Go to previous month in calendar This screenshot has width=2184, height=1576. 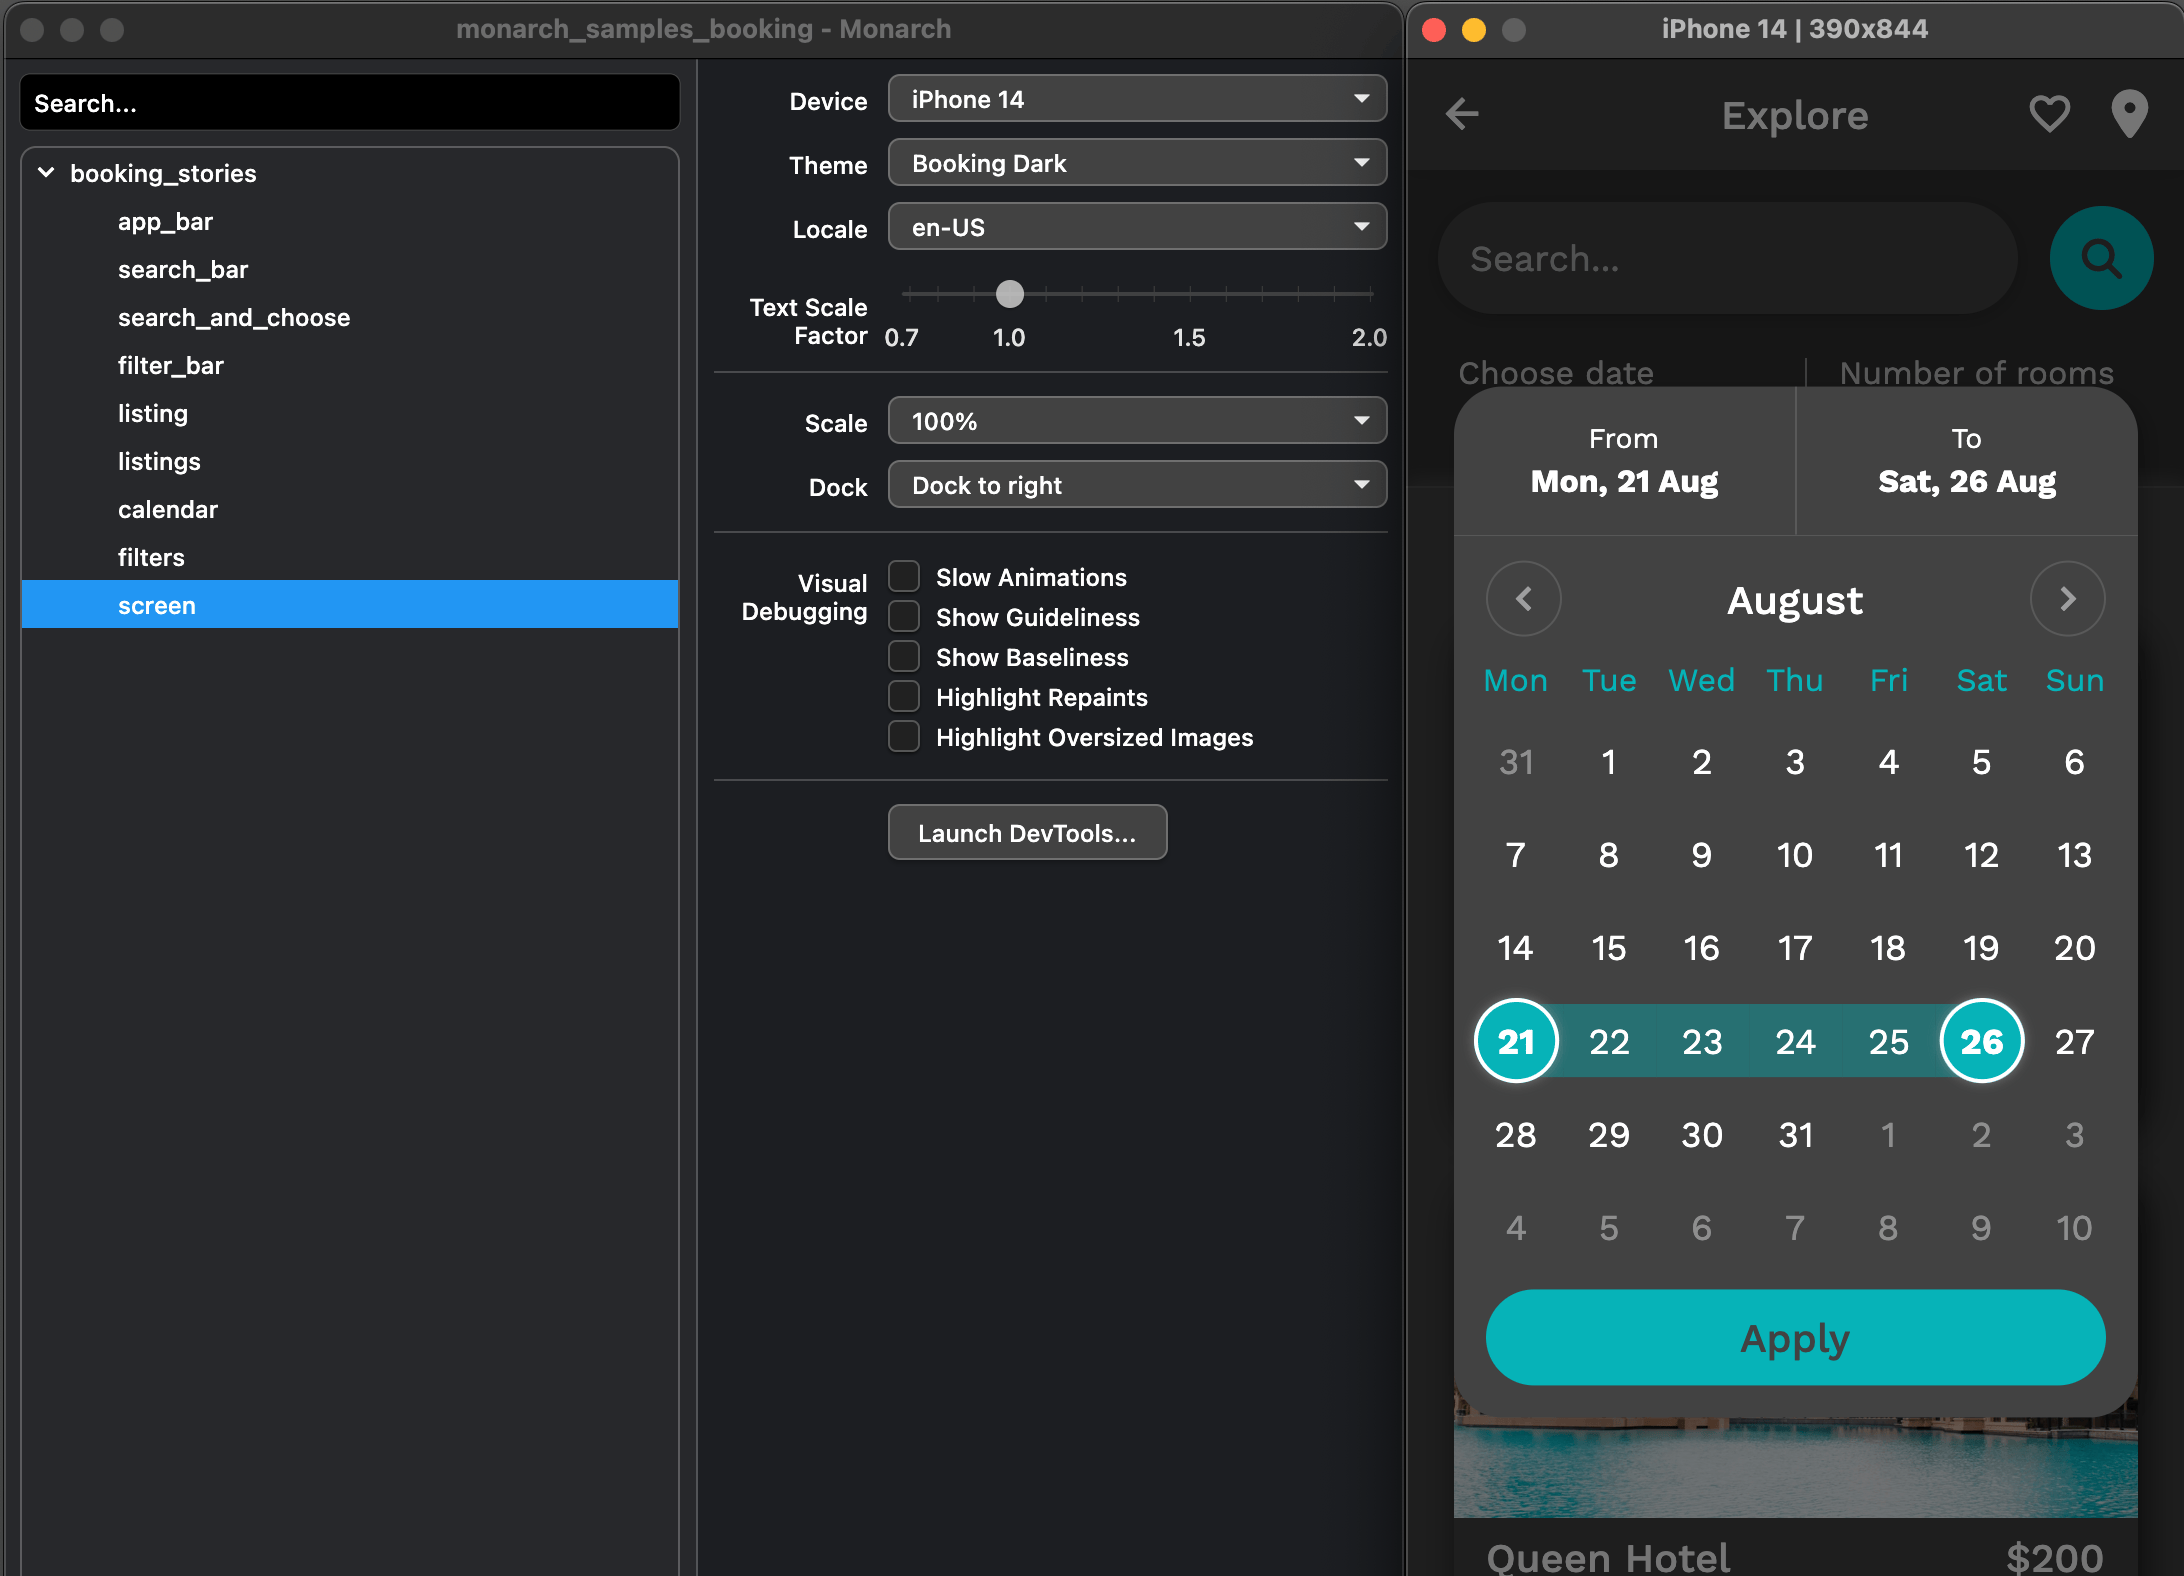(1523, 599)
